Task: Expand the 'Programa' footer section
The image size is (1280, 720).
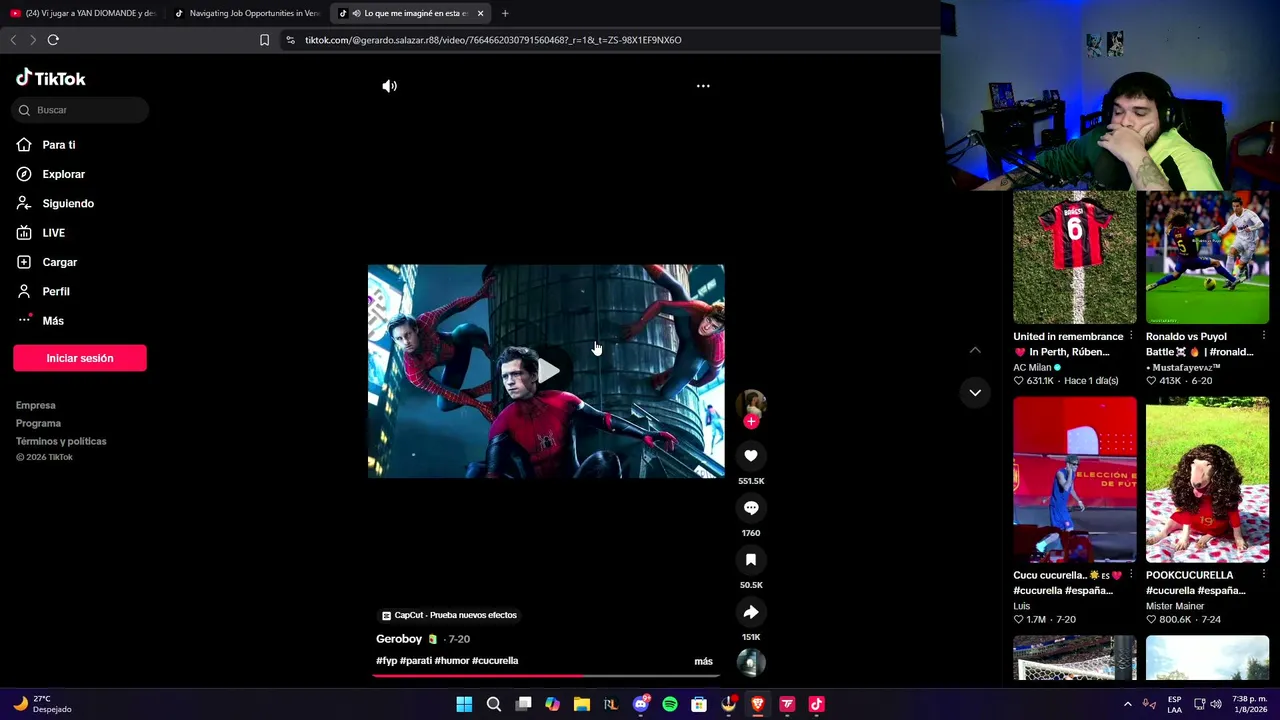Action: click(38, 423)
